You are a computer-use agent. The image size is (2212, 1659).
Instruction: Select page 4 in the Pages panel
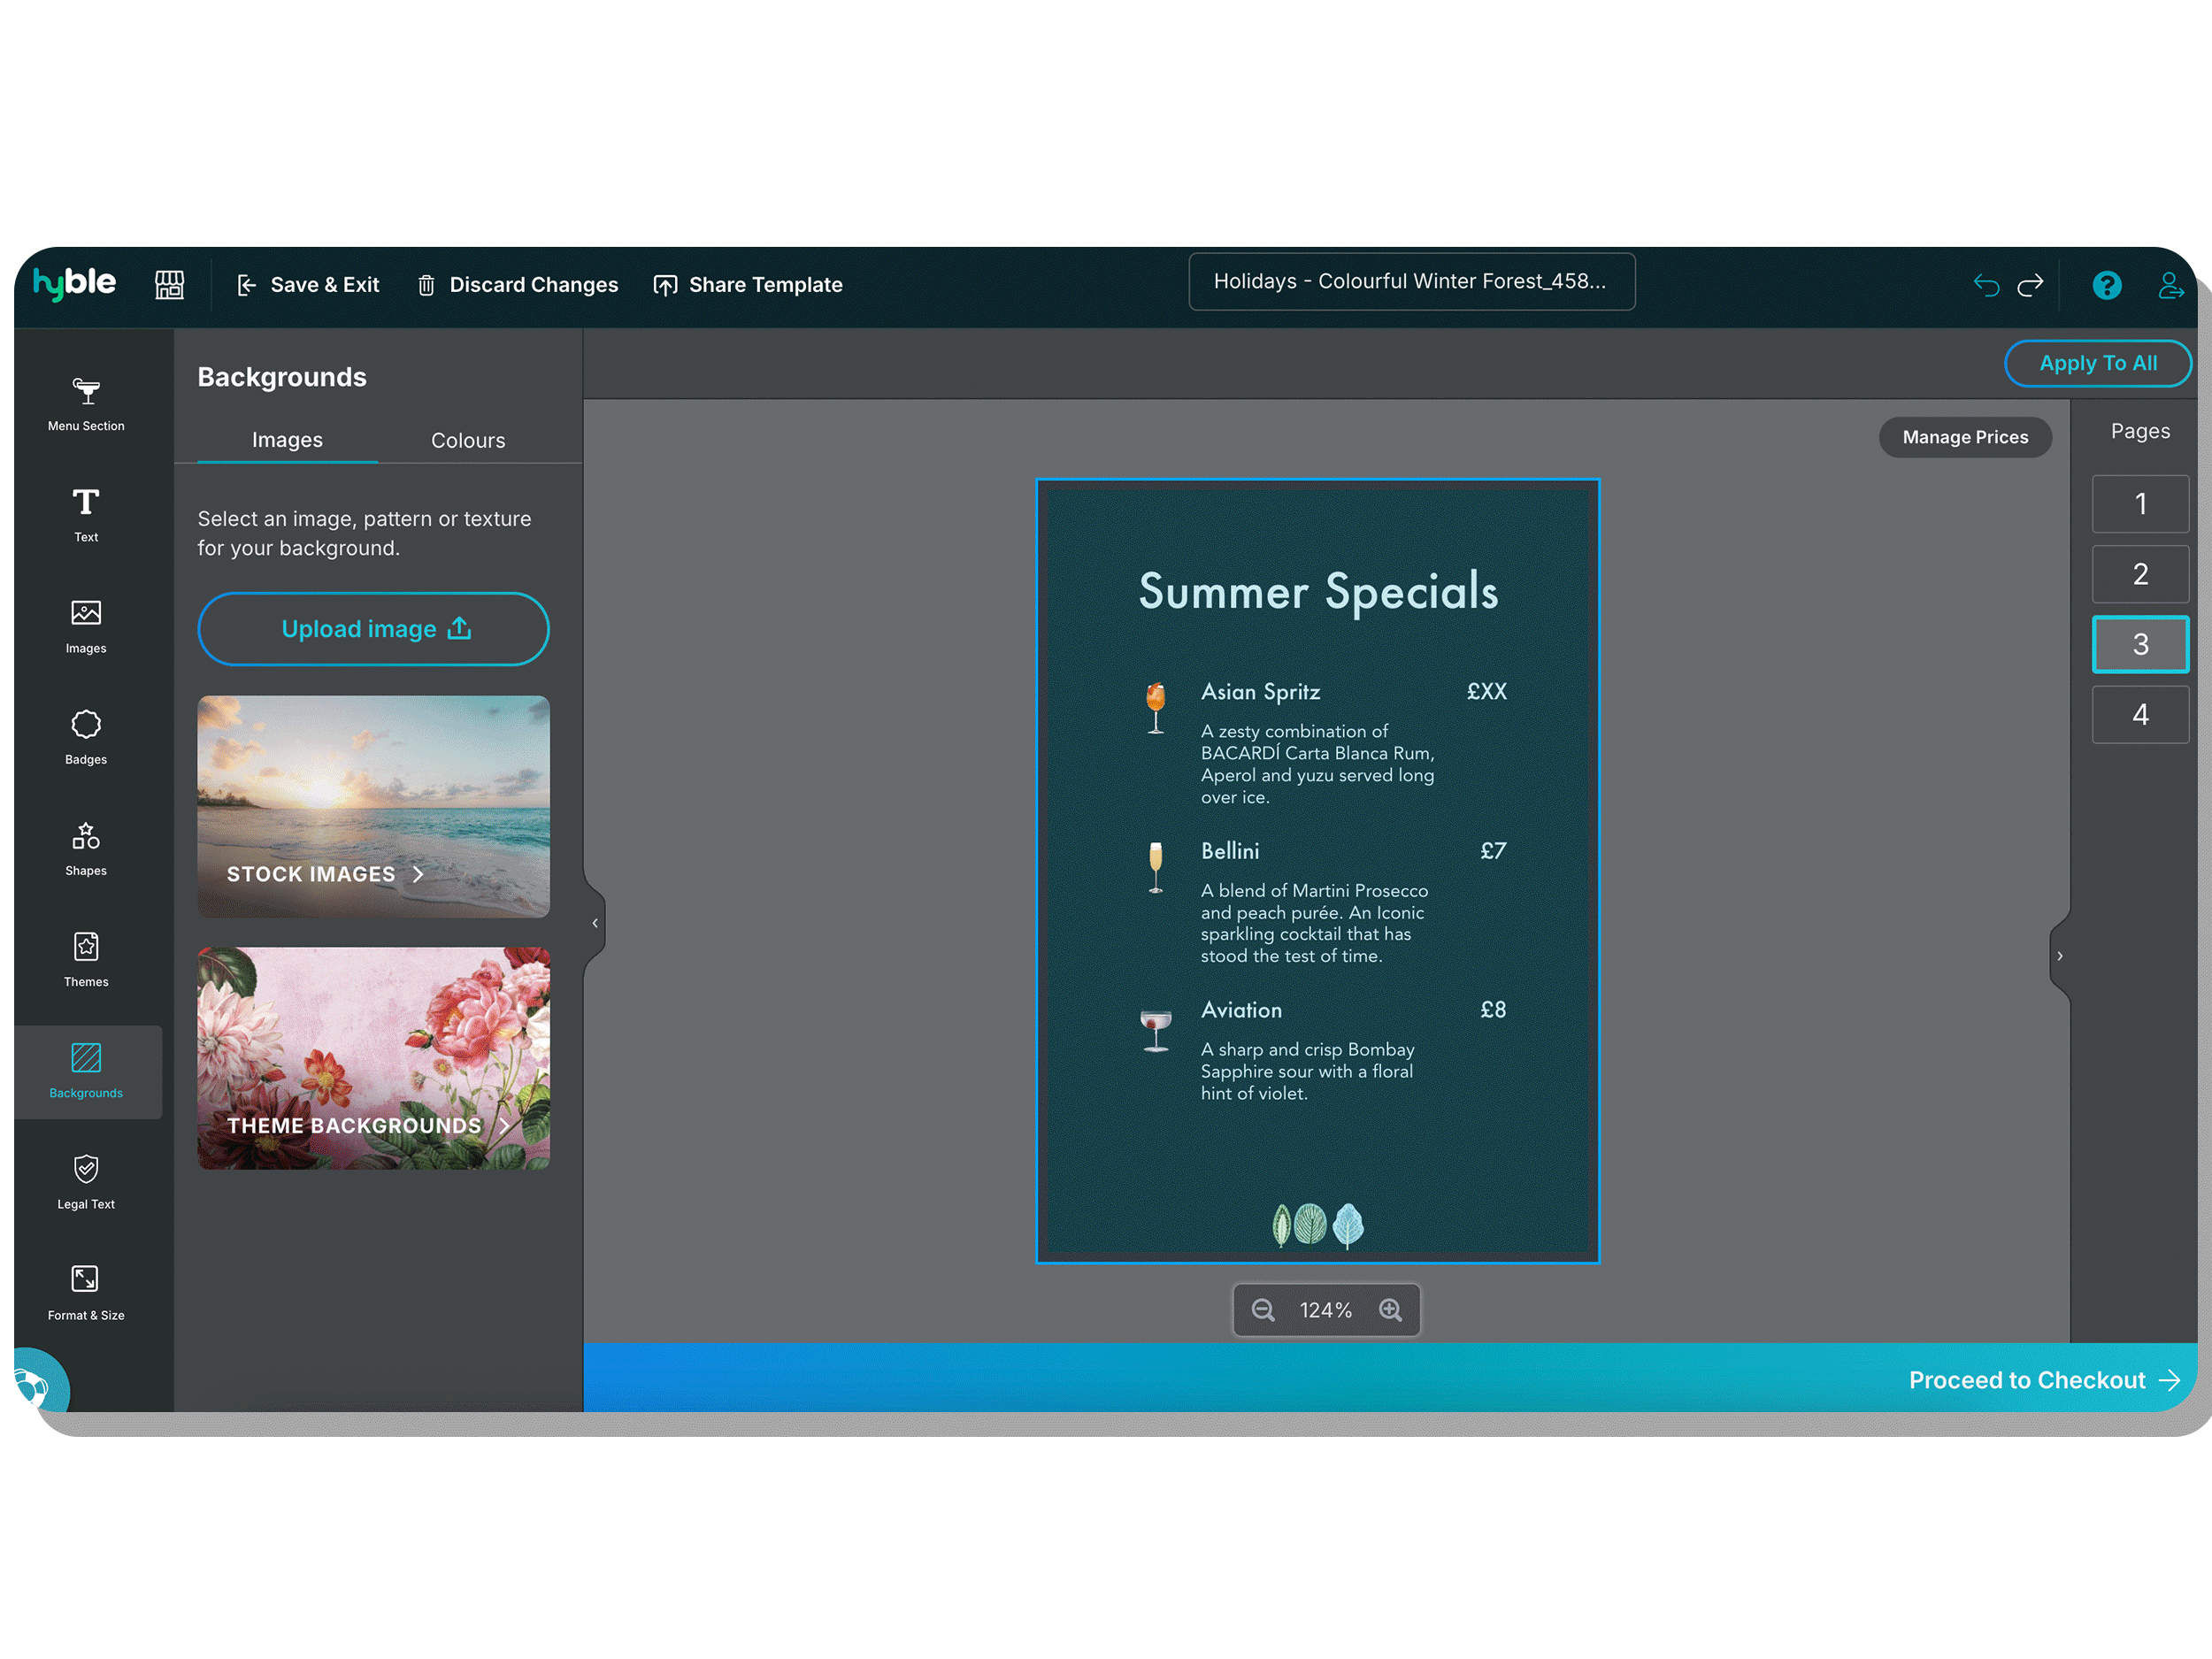tap(2140, 714)
